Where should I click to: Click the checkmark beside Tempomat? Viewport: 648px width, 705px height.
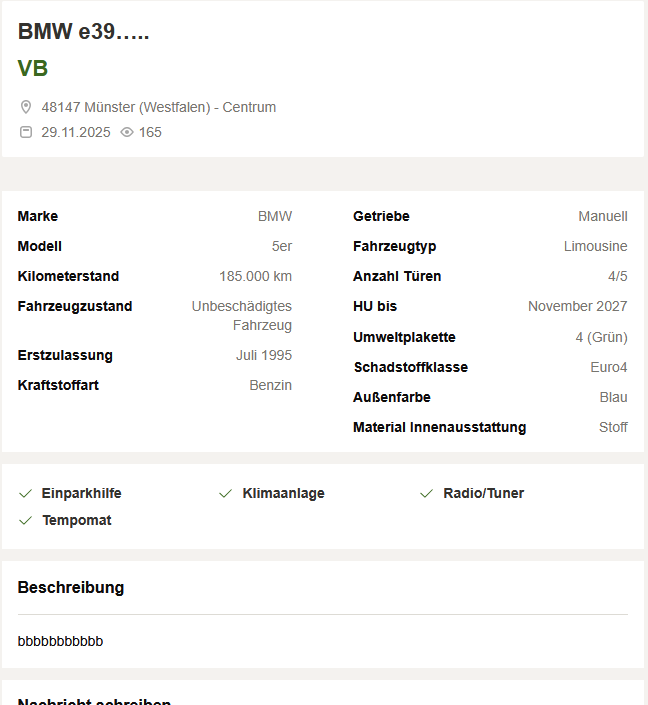point(26,520)
